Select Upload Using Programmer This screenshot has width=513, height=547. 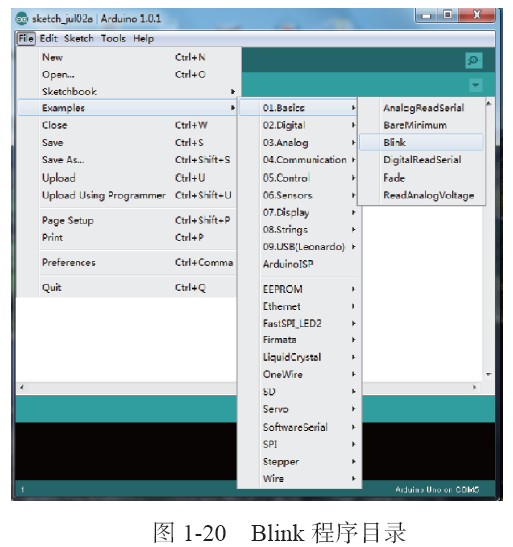pos(127,195)
